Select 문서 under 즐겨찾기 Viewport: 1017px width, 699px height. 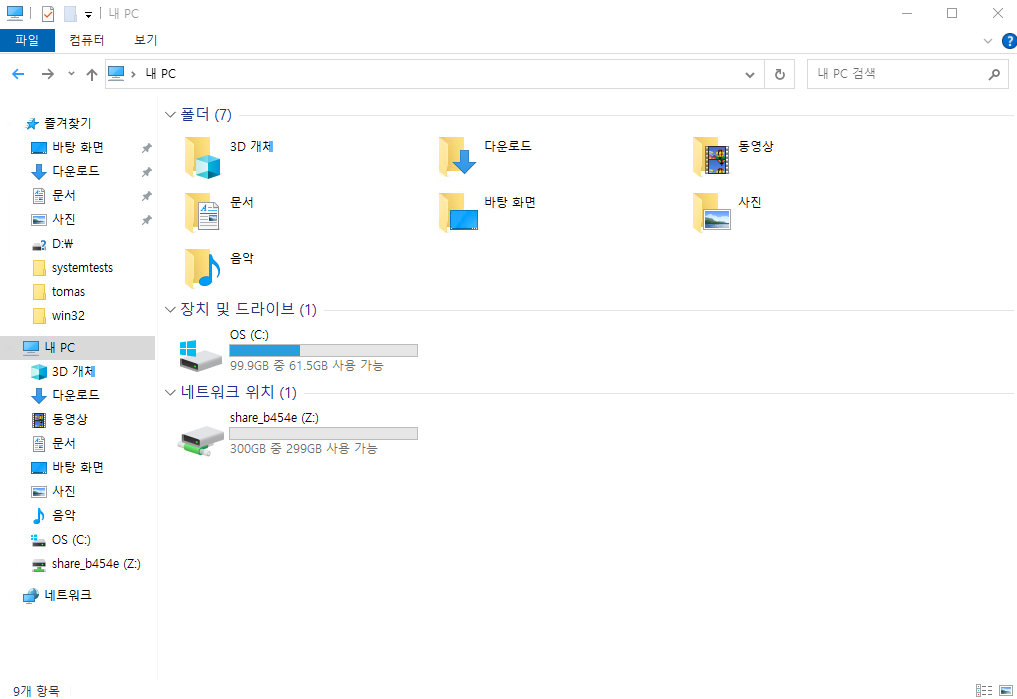click(63, 196)
